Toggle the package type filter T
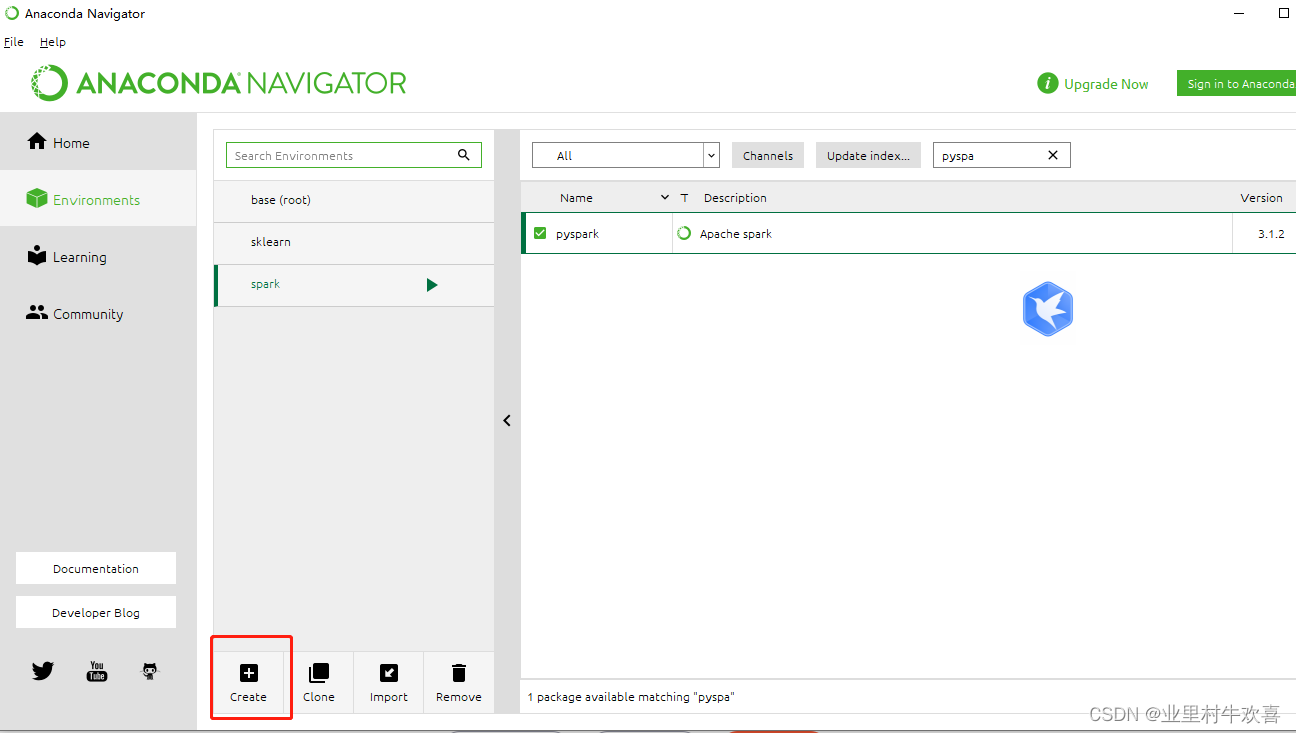Viewport: 1296px width, 733px height. [x=685, y=197]
